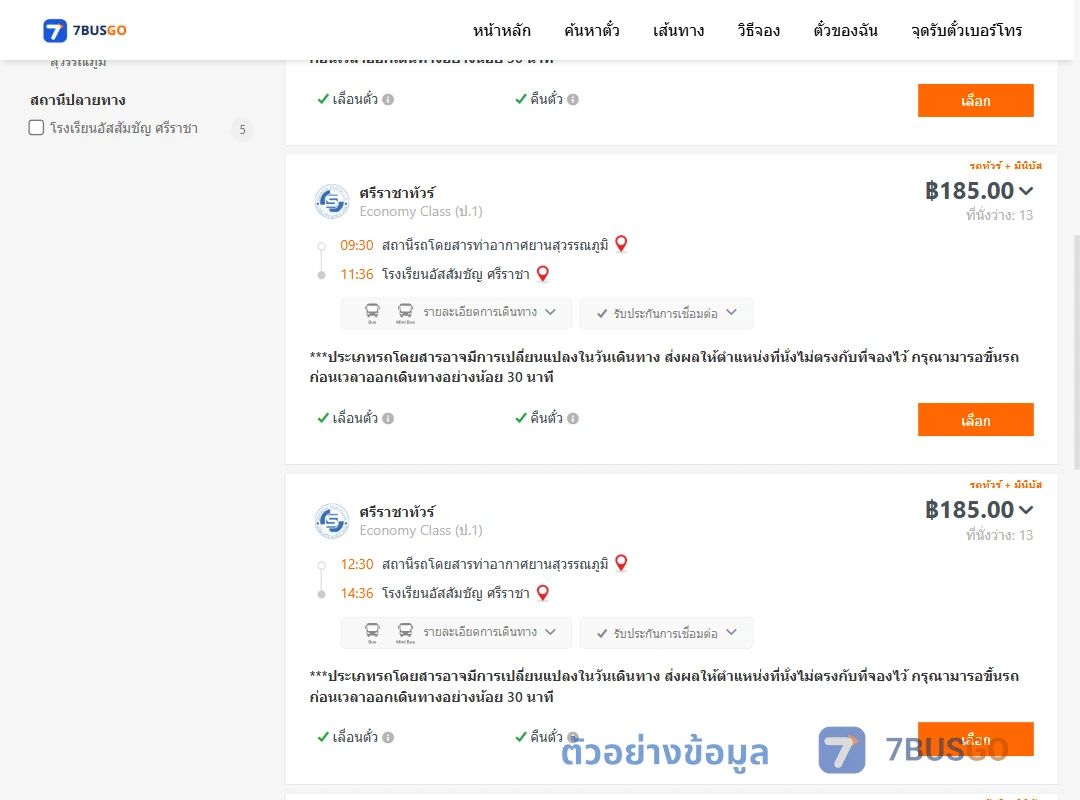The height and width of the screenshot is (800, 1080).
Task: Open map pin for 11:36 arrival stop
Action: (543, 274)
